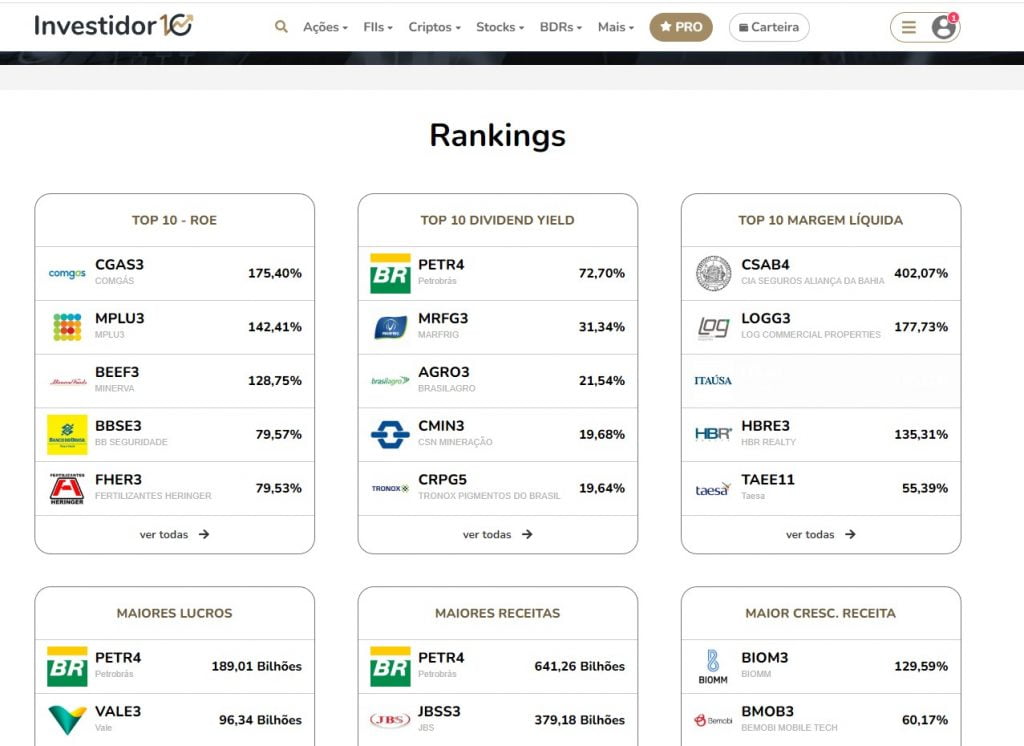Open the PETR4 row in Maiores Receitas
Viewport: 1024px width, 746px height.
click(497, 666)
